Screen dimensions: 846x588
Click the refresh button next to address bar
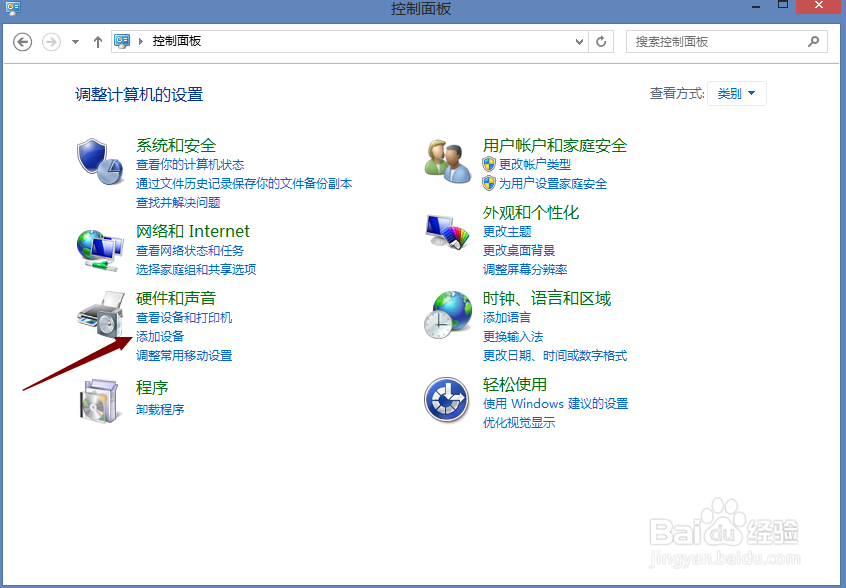600,41
